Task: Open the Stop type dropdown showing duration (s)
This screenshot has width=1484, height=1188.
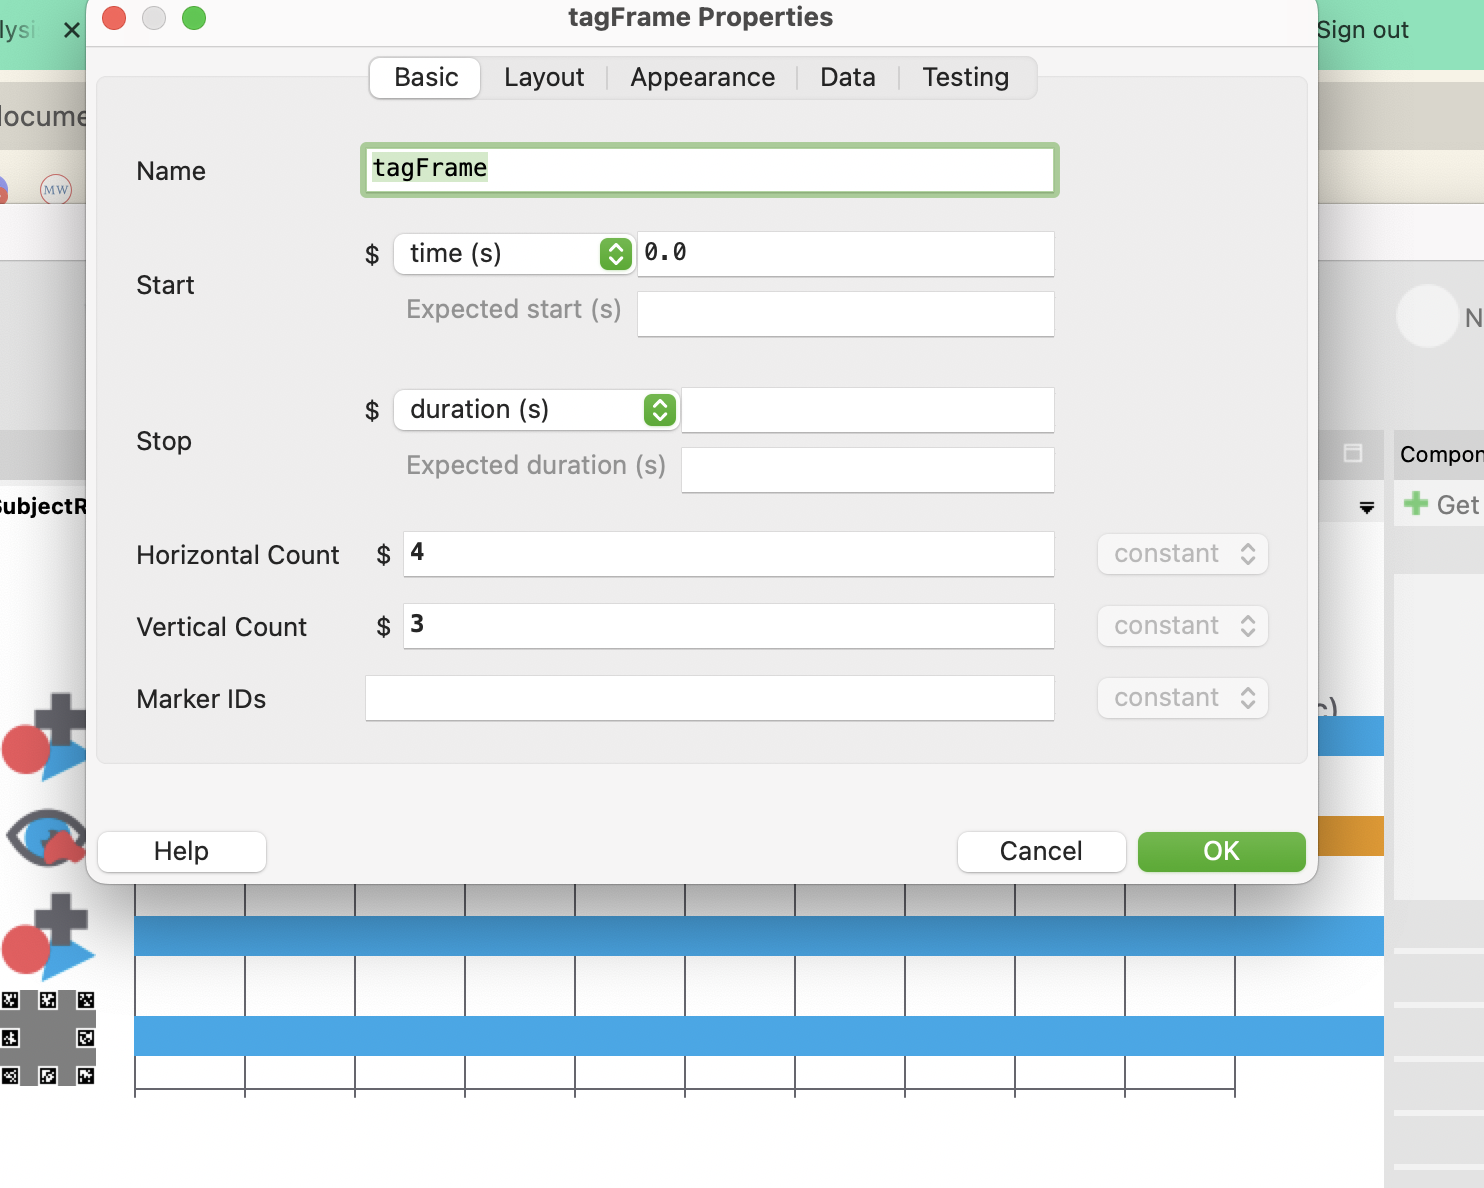Action: point(535,410)
